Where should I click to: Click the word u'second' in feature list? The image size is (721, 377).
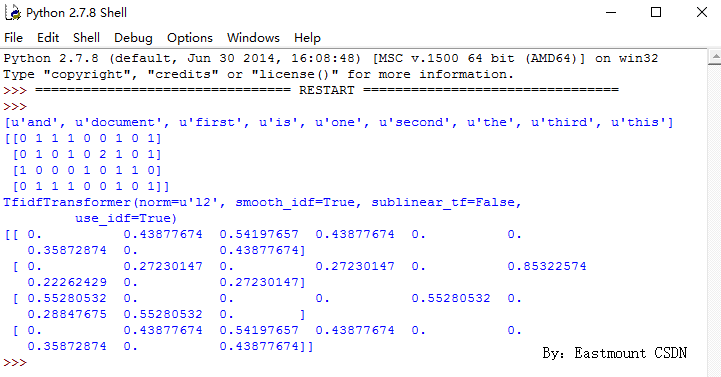pos(415,122)
